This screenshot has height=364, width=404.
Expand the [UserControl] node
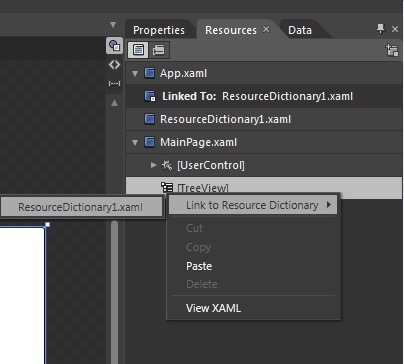[x=153, y=165]
